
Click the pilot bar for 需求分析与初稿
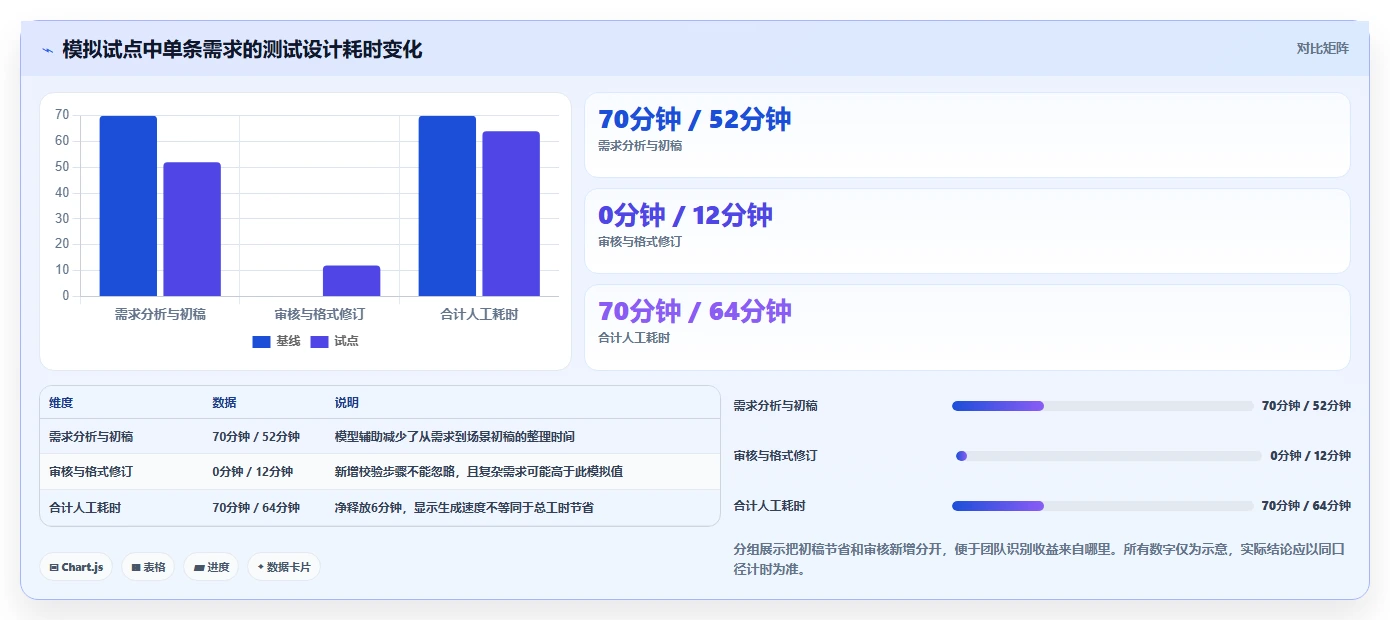point(192,229)
